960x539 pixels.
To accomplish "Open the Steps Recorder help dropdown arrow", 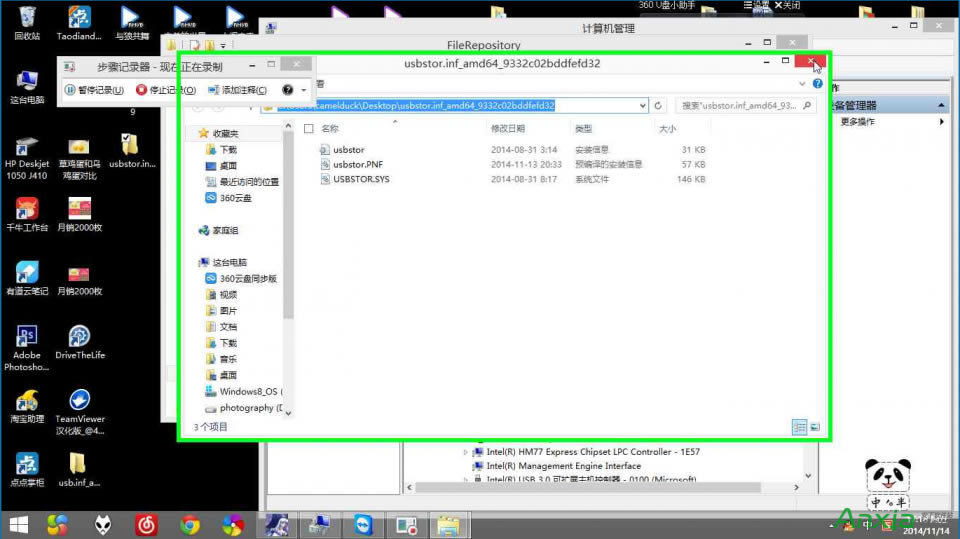I will click(x=303, y=90).
